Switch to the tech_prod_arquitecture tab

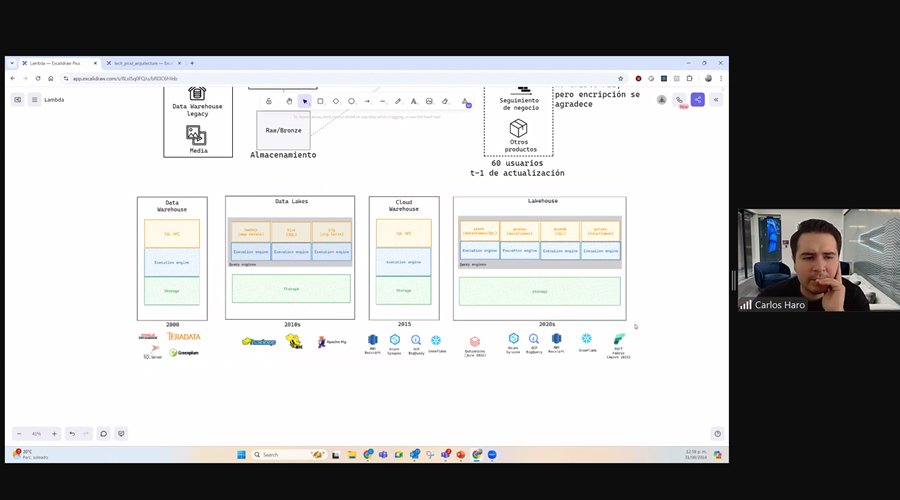point(143,63)
